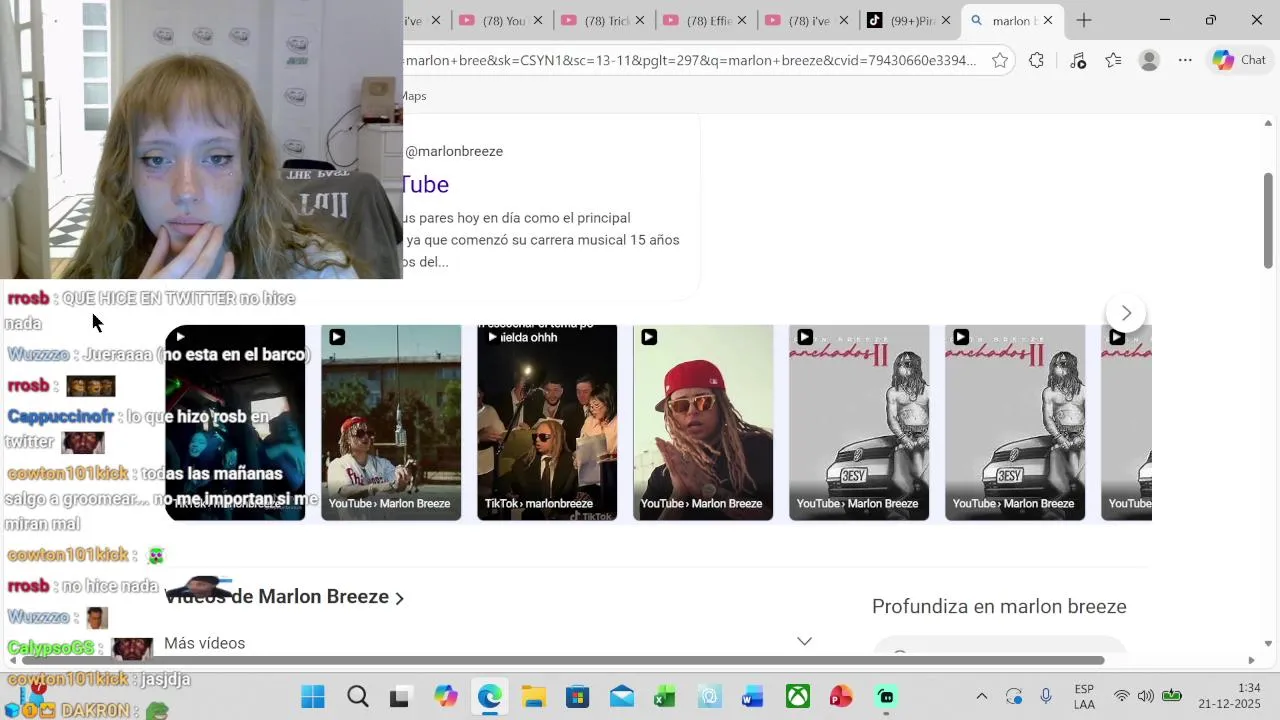Launch Copilot from the taskbar
1280x720 pixels.
pos(445,696)
